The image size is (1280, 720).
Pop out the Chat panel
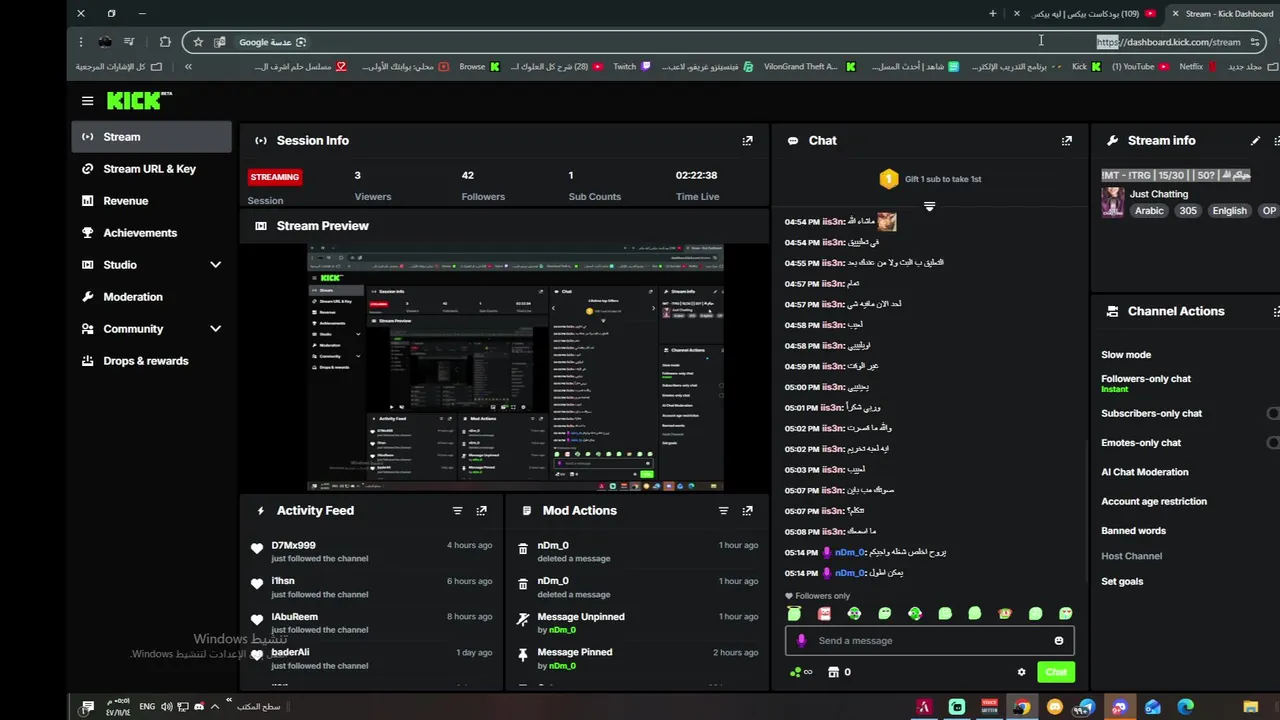1066,141
